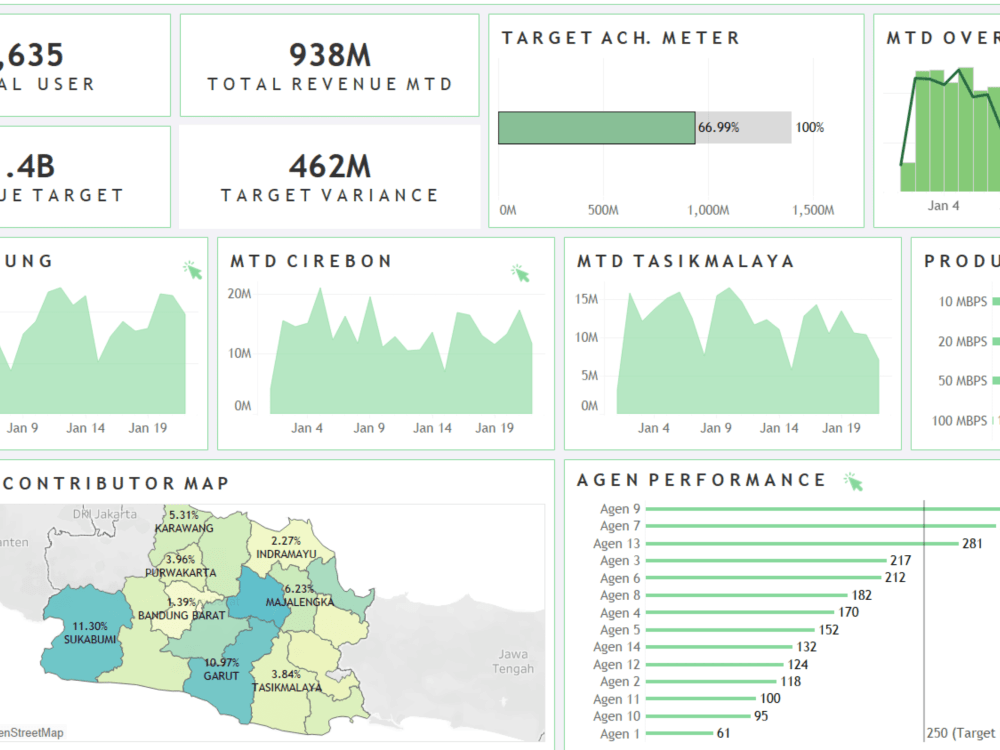This screenshot has width=1000, height=750.
Task: Click the pointer icon on MTD Cirebon chart
Action: click(x=522, y=270)
